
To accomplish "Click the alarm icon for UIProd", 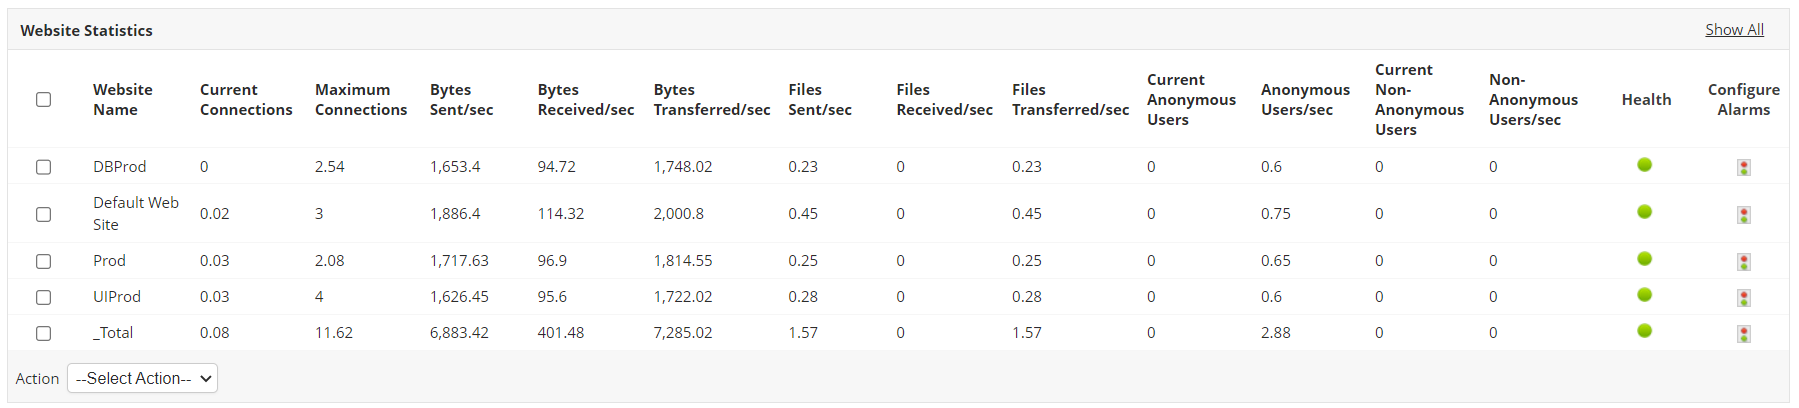I will 1743,298.
